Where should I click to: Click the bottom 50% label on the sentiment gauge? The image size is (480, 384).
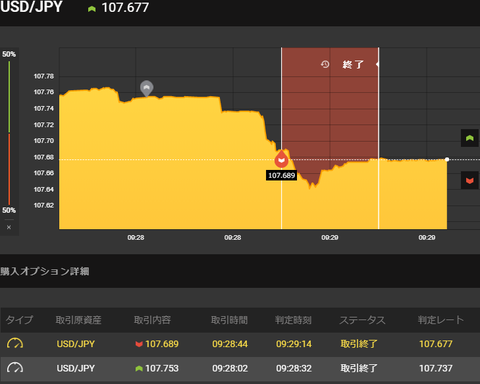click(9, 210)
